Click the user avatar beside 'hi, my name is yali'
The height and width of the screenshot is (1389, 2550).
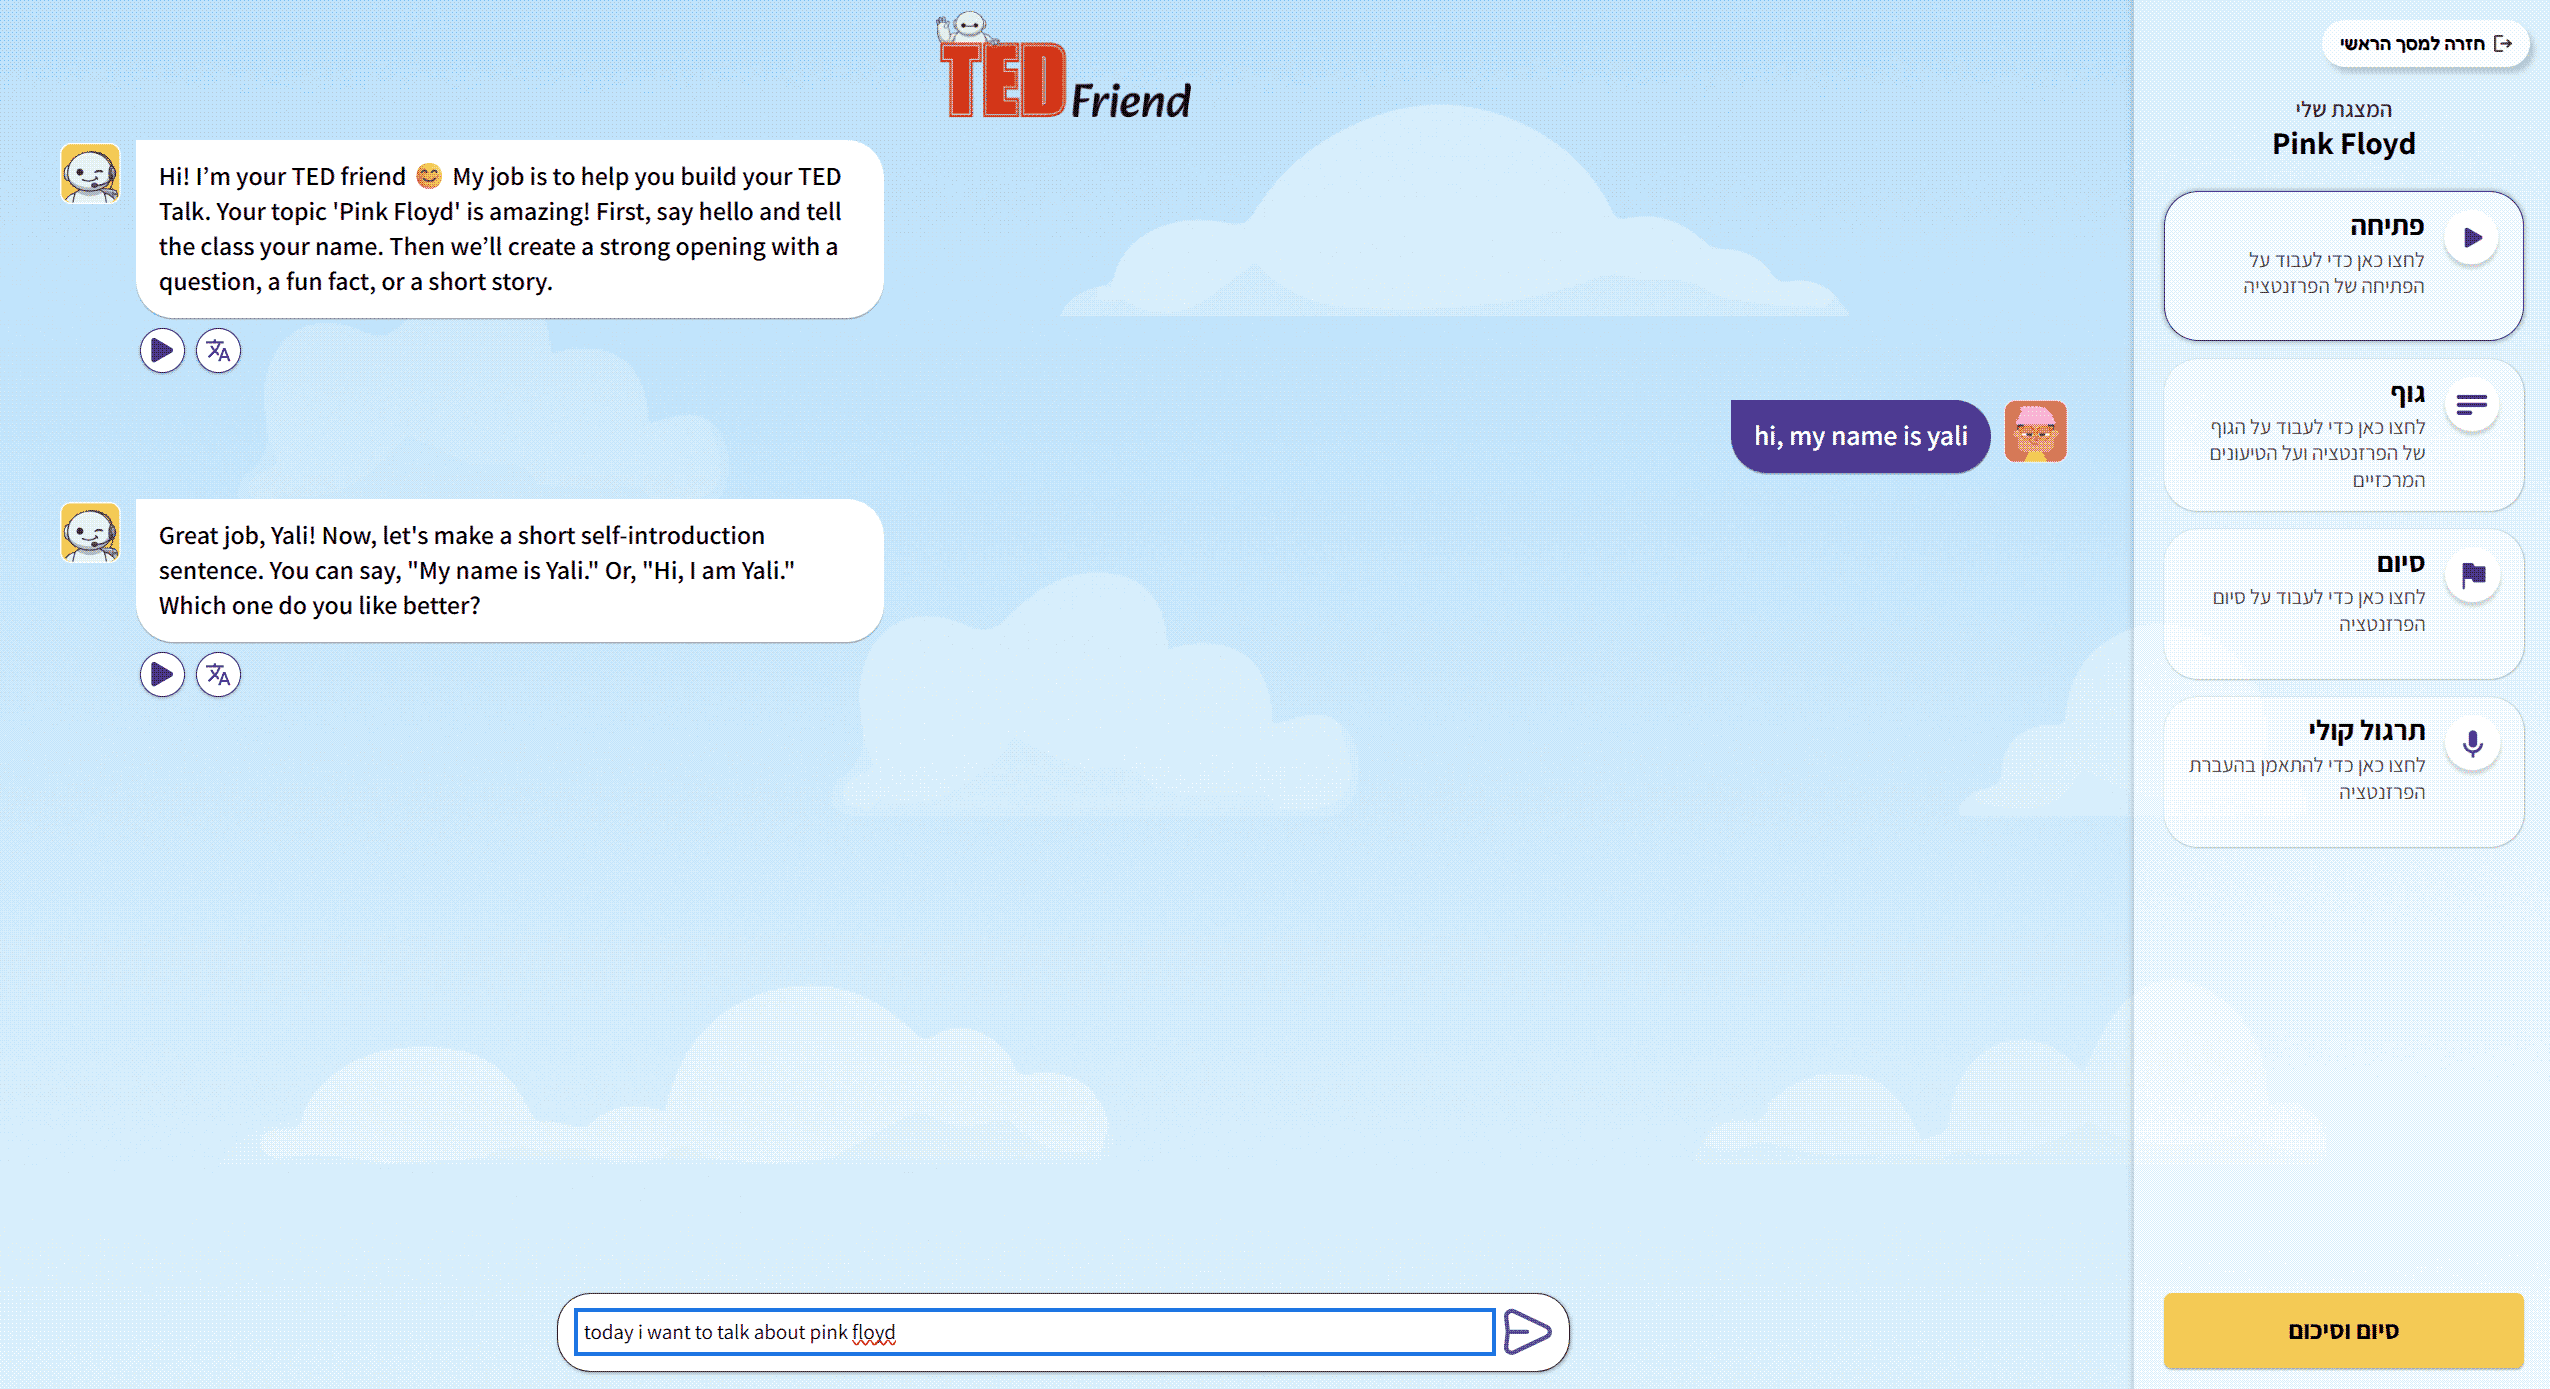(2035, 432)
